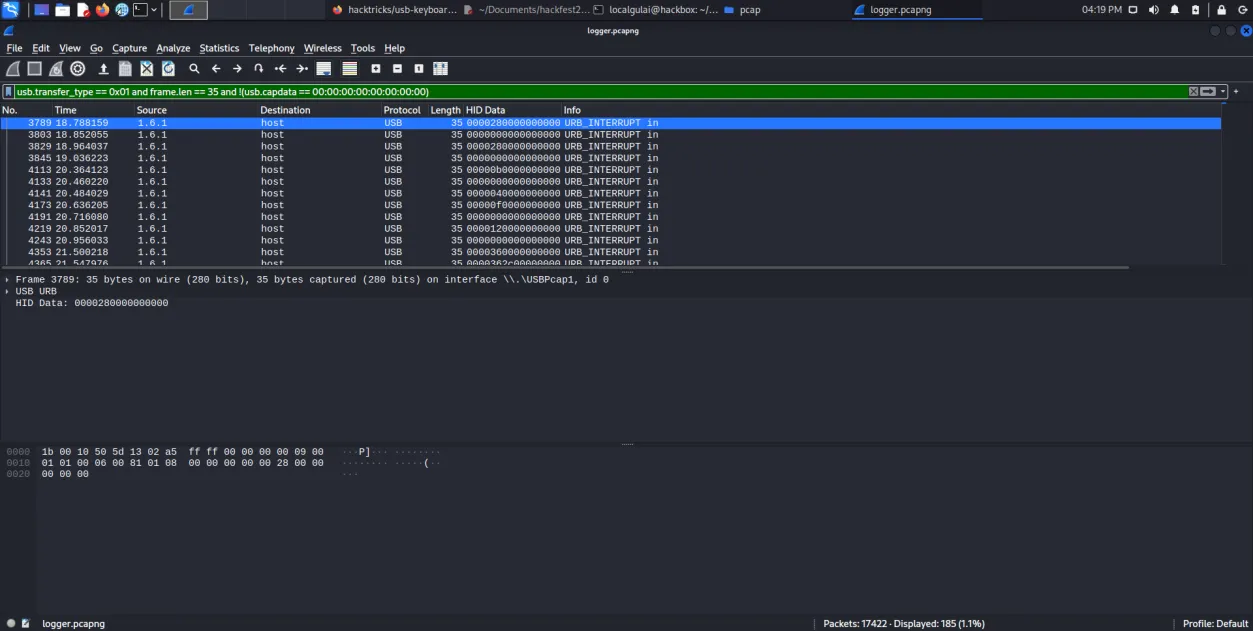Click the find packet magnifier icon

(194, 69)
